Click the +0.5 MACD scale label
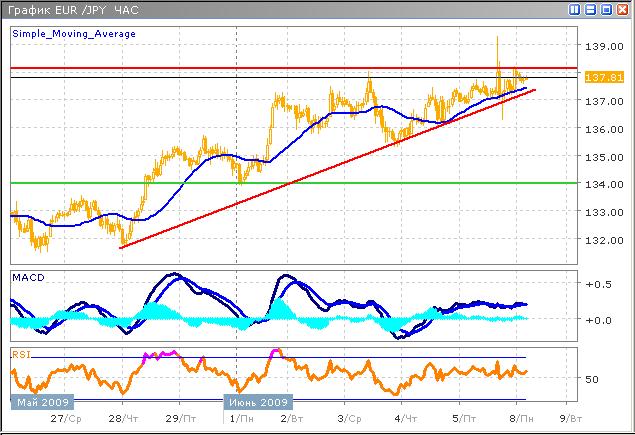The height and width of the screenshot is (435, 635). point(599,284)
